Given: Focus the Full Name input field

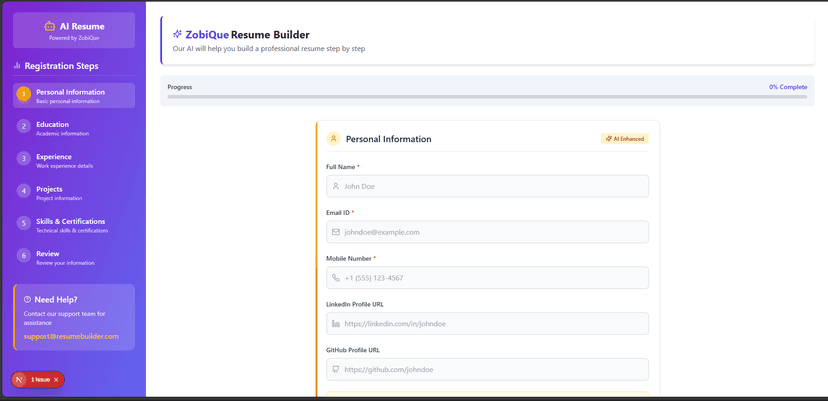Looking at the screenshot, I should click(x=487, y=186).
